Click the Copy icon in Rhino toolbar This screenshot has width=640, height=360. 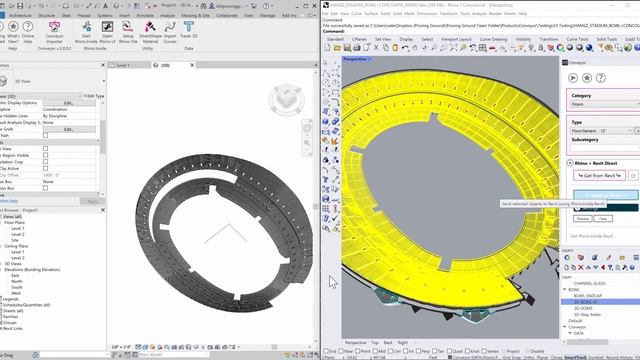[386, 48]
